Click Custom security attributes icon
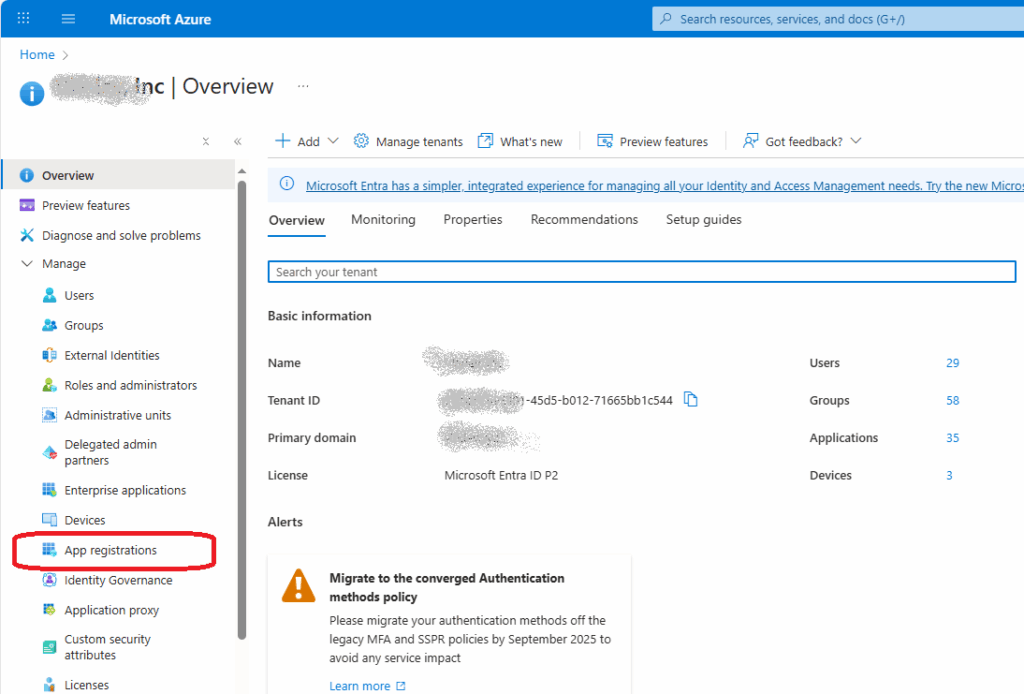1024x694 pixels. [49, 647]
